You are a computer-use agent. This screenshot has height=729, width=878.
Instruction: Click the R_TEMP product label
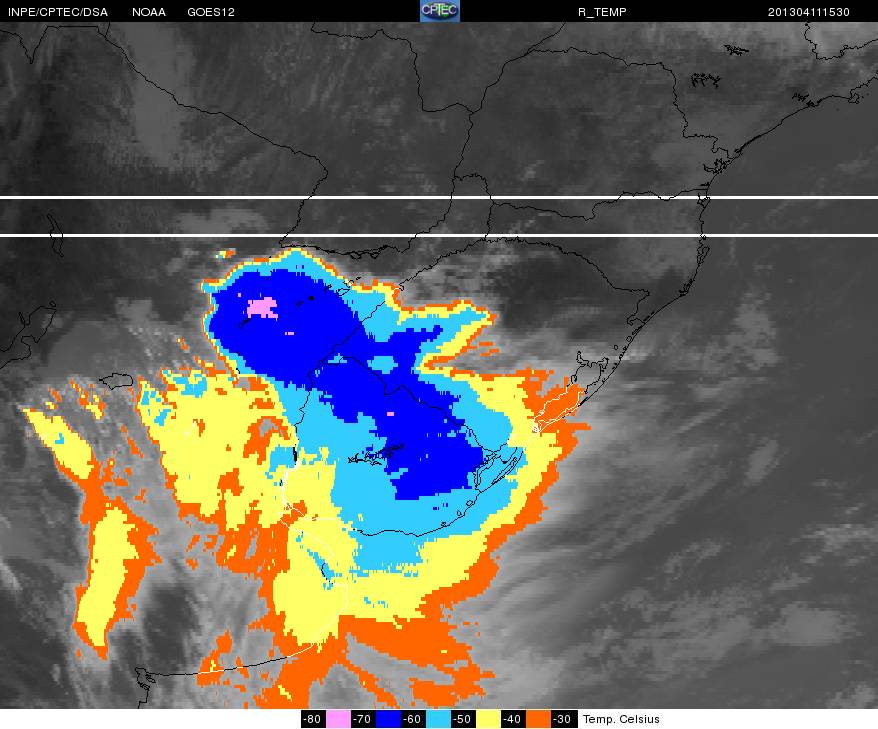tap(602, 12)
